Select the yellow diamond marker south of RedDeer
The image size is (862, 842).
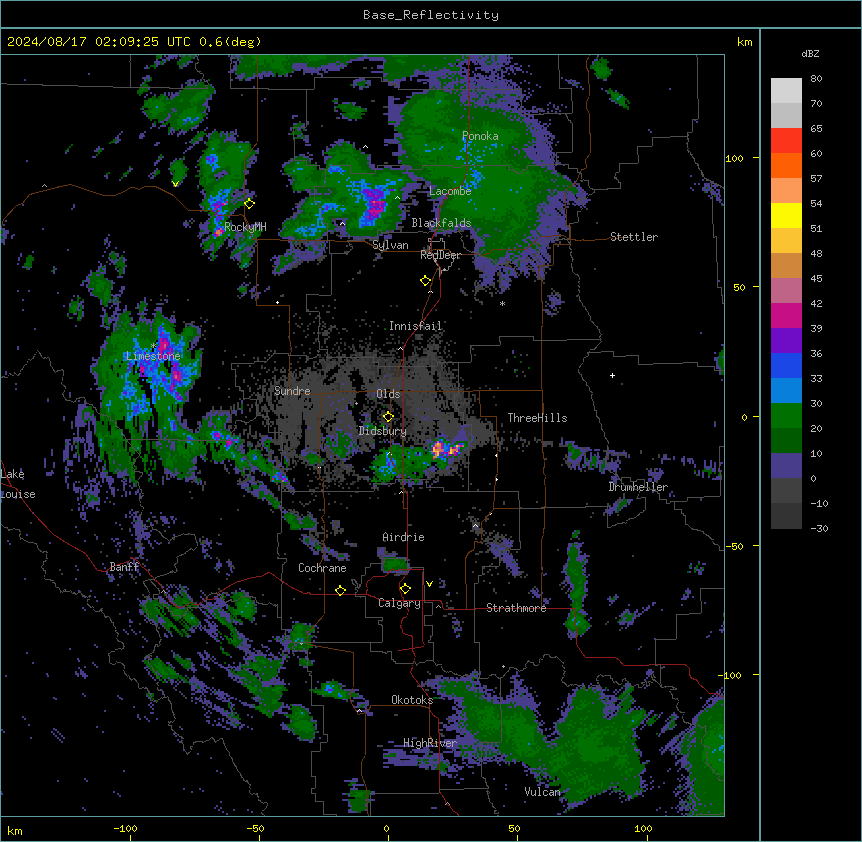pyautogui.click(x=426, y=281)
